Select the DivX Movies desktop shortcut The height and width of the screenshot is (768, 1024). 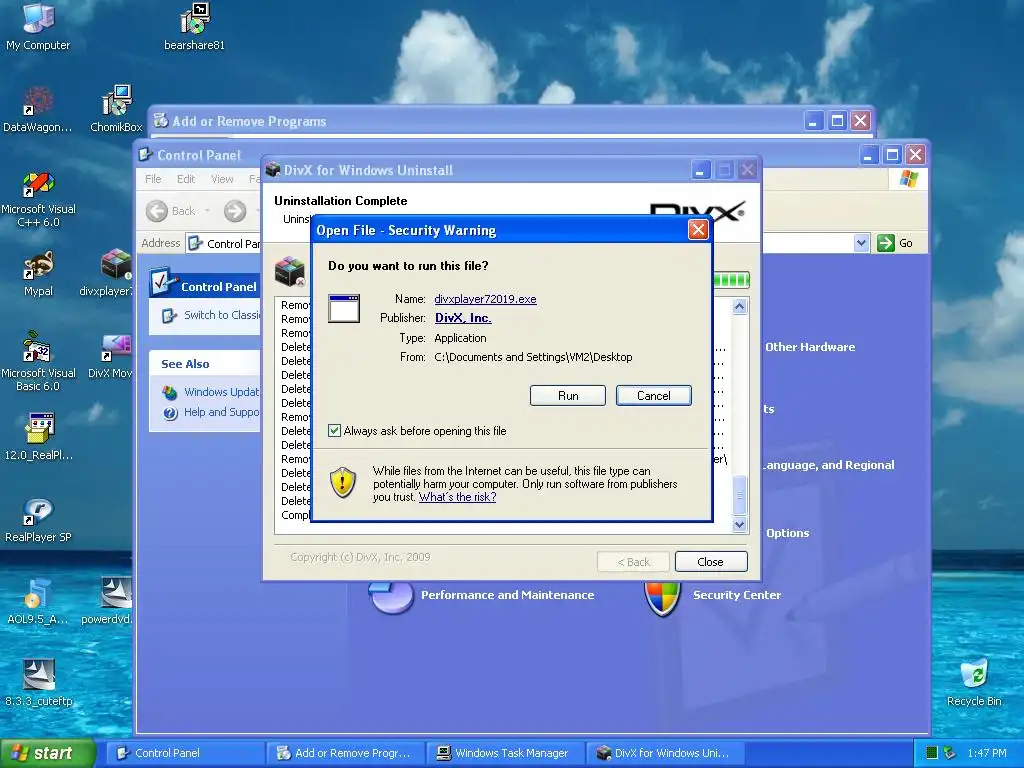tap(110, 355)
